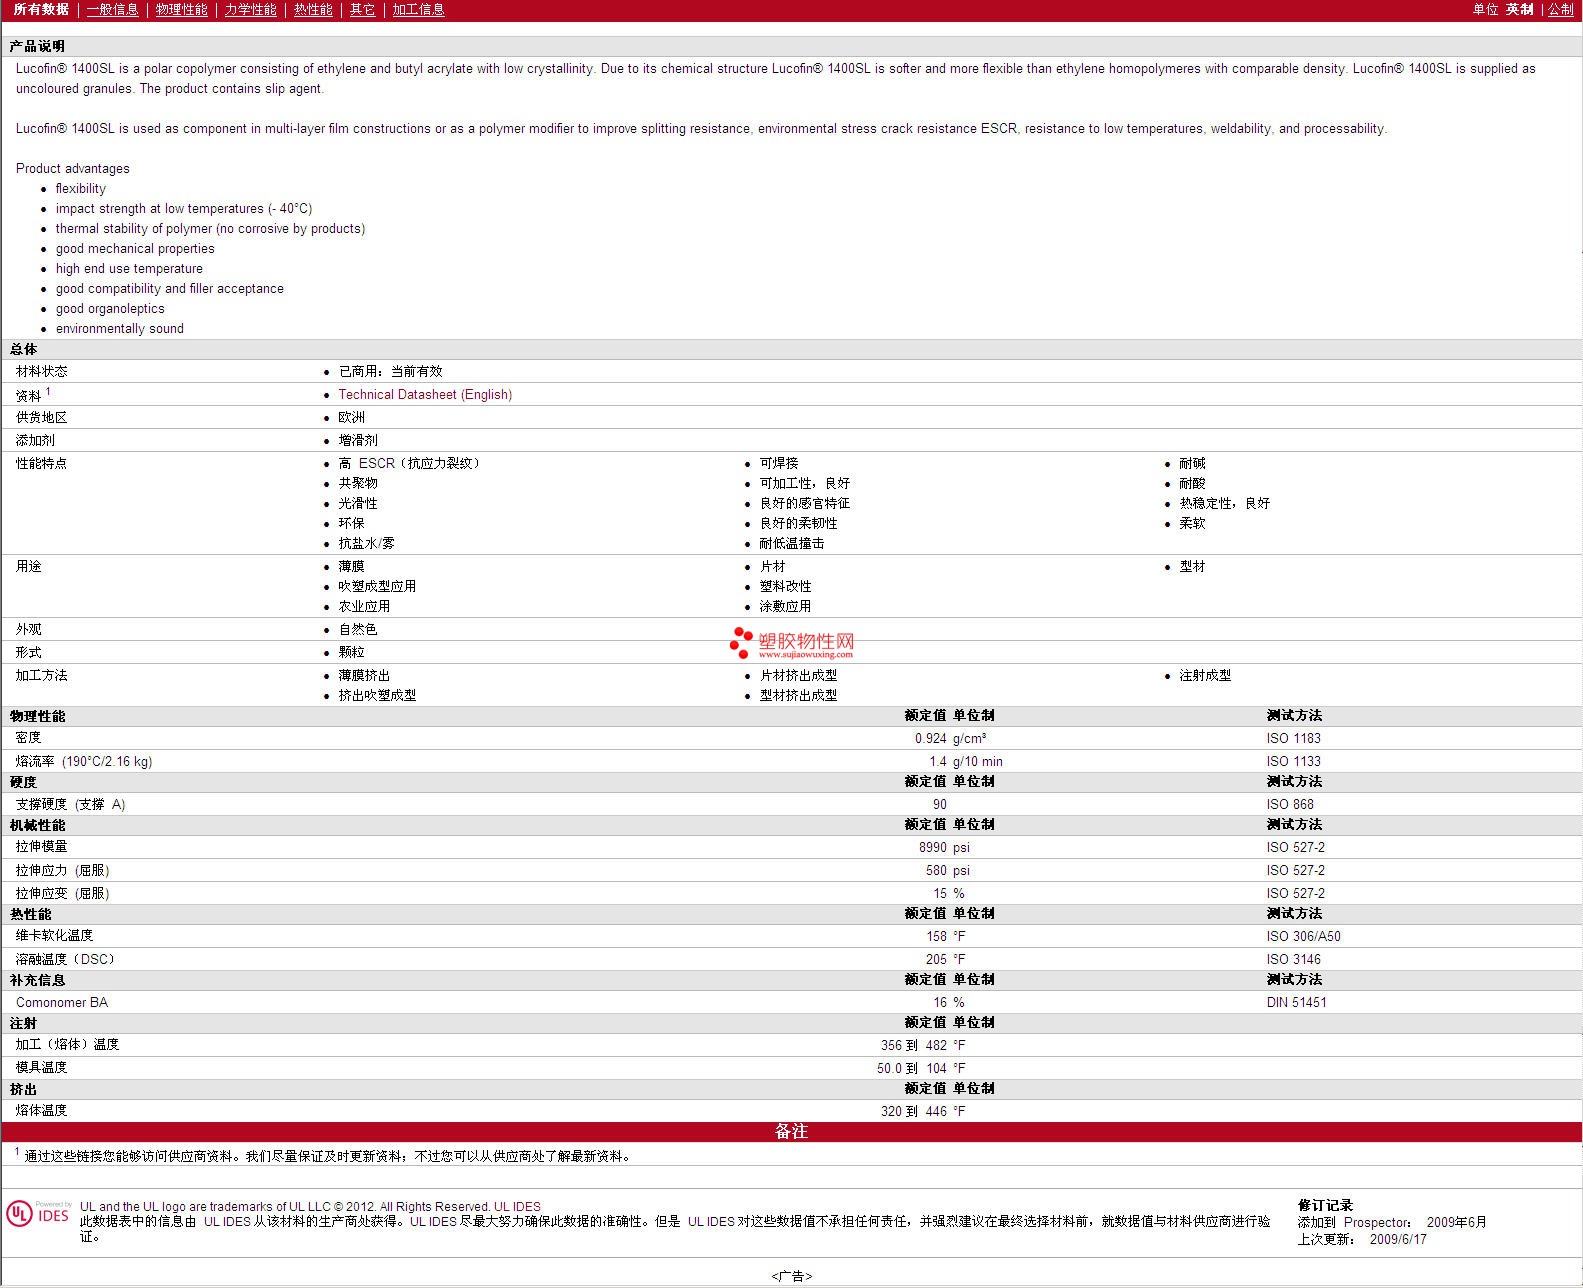Viewport: 1583px width, 1288px height.
Task: Click the 'good organoleptics' bullet item
Action: (110, 308)
